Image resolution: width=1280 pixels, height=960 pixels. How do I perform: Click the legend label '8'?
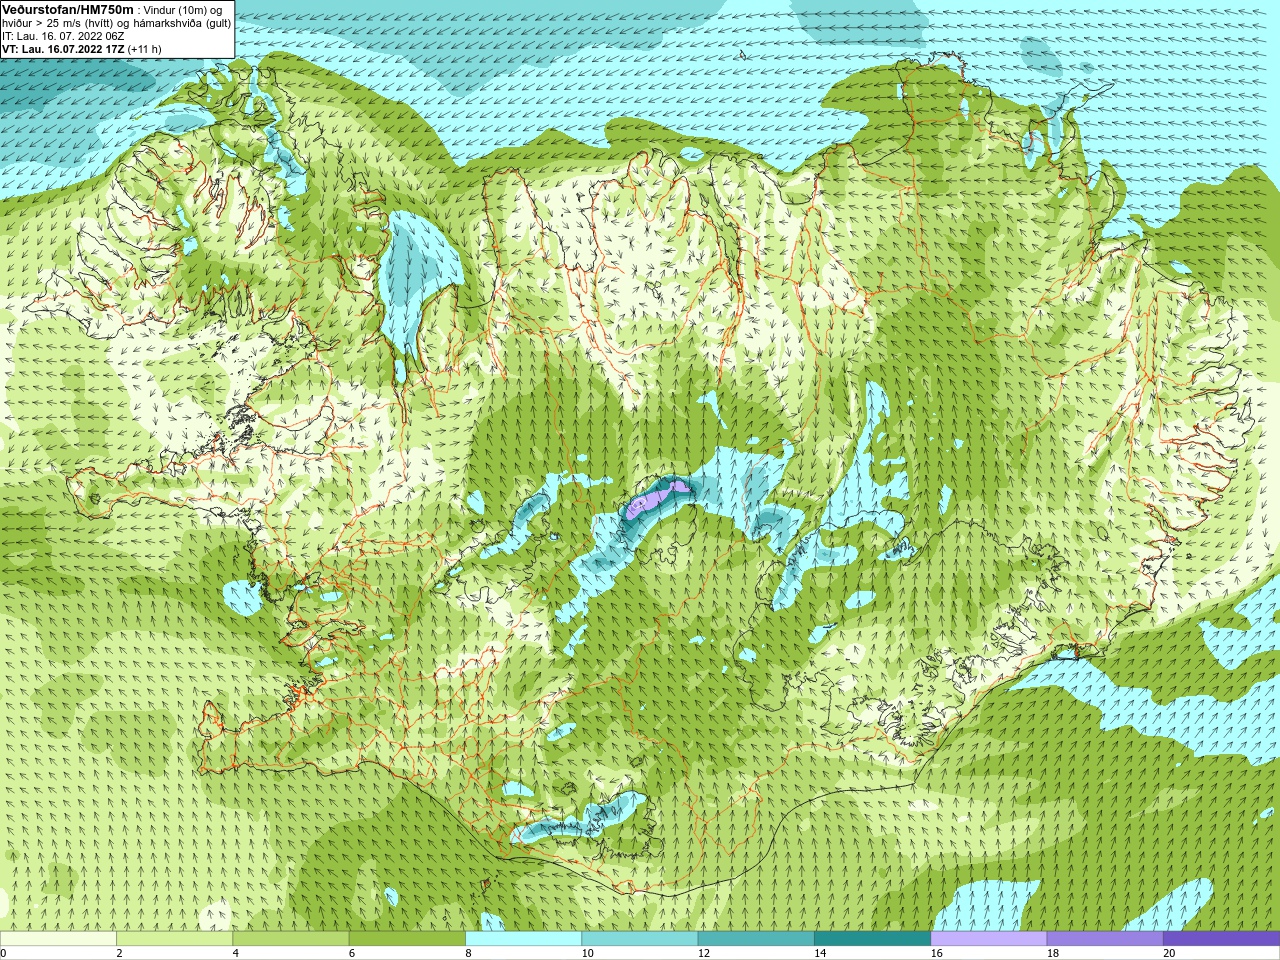coord(468,953)
